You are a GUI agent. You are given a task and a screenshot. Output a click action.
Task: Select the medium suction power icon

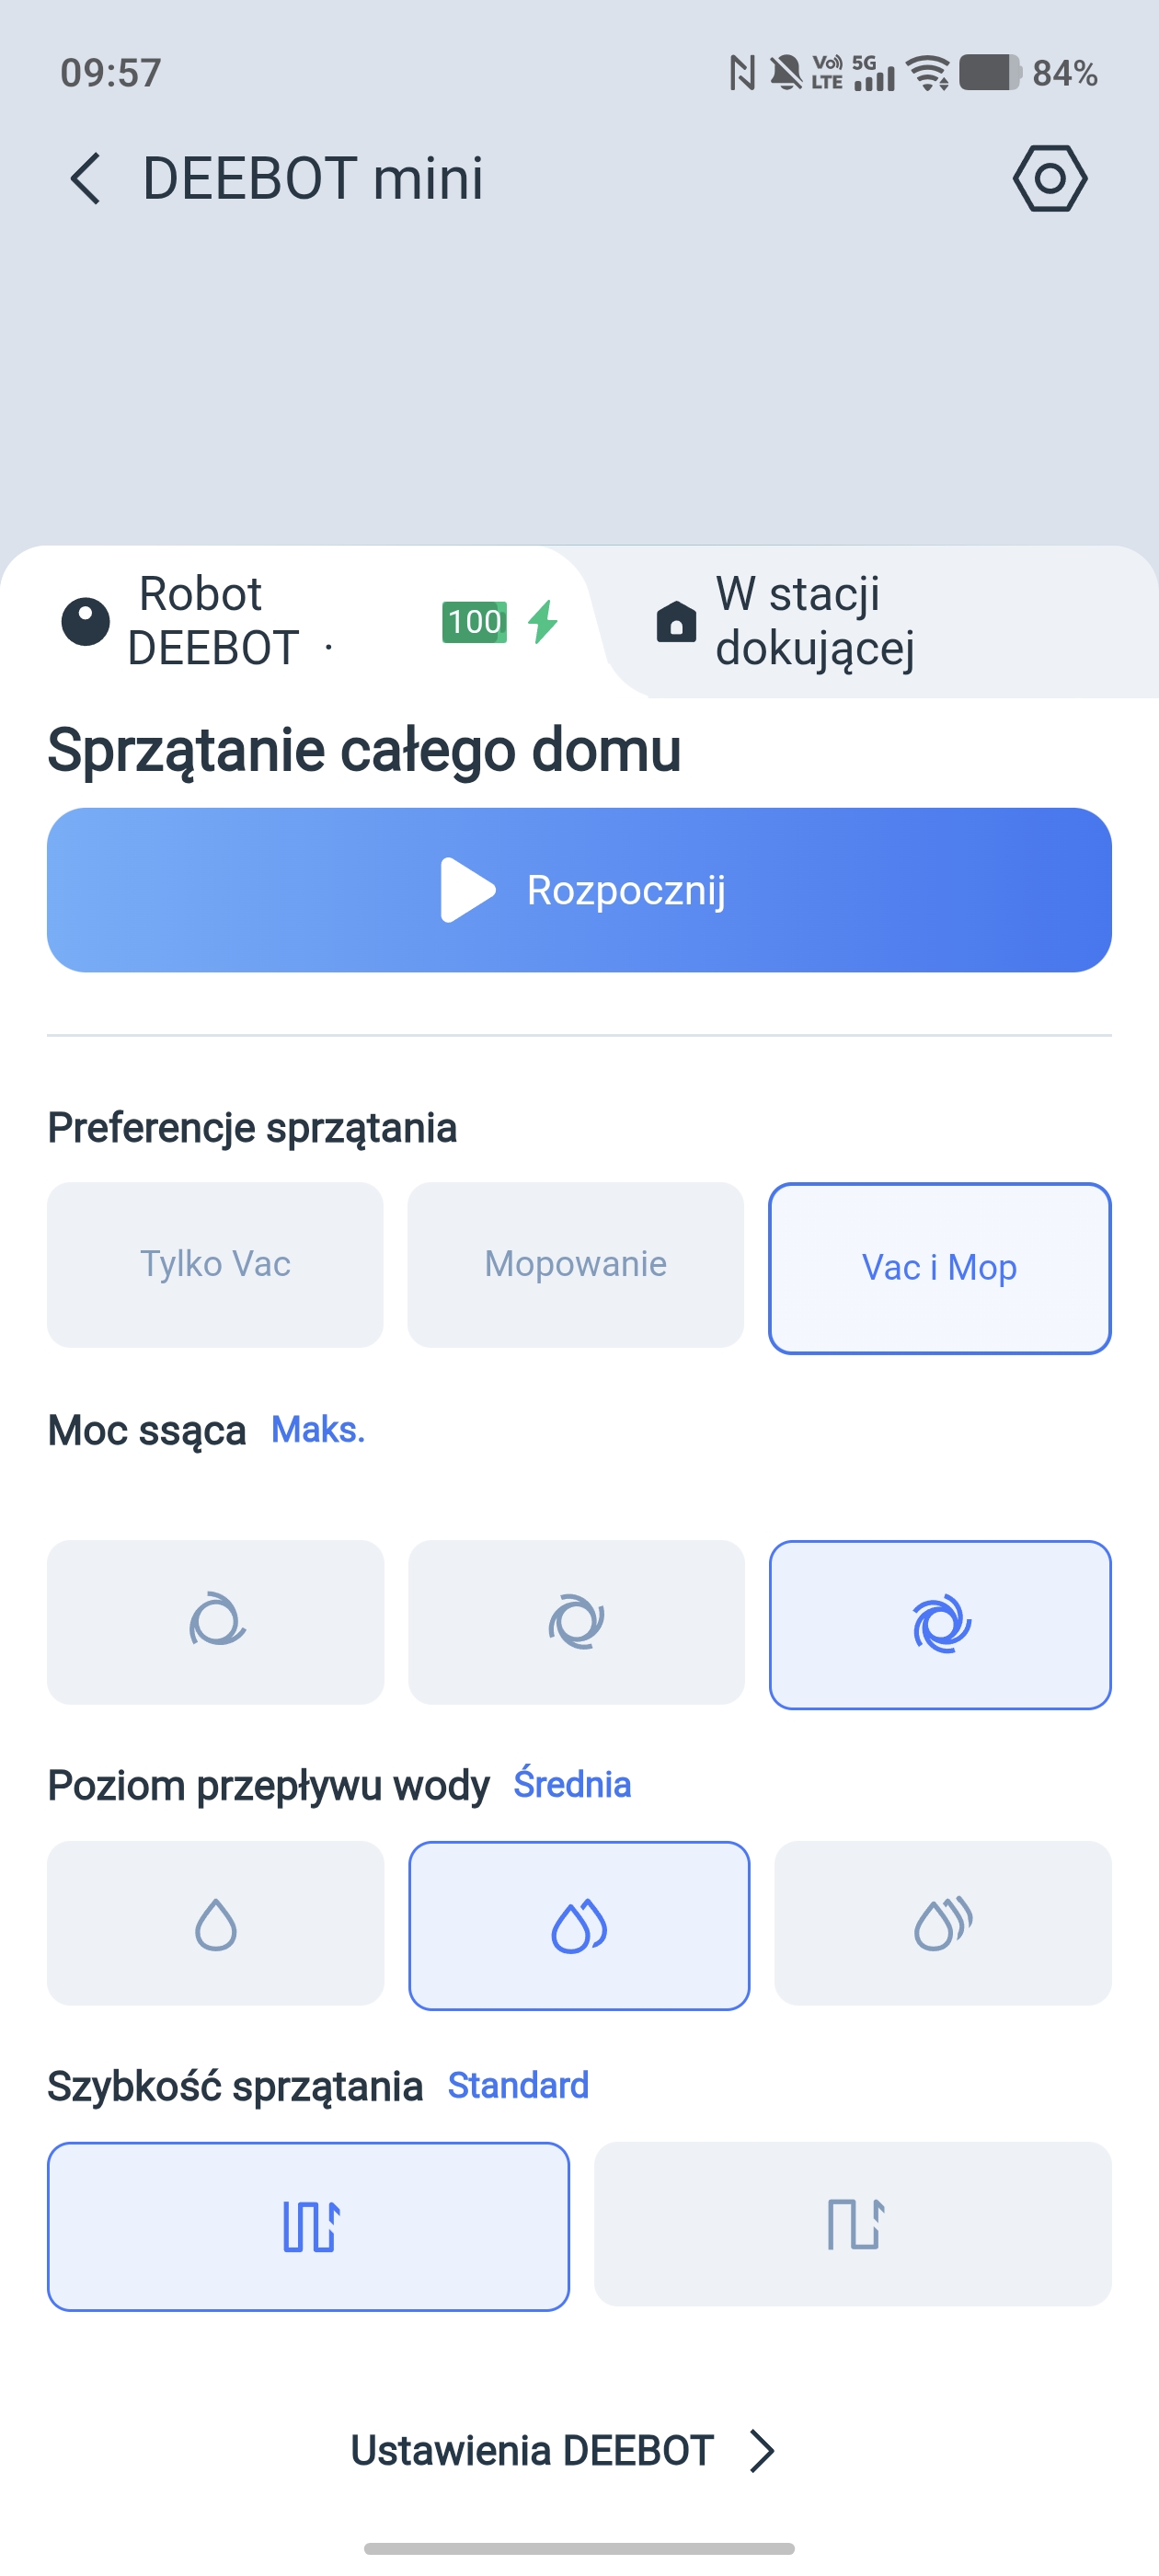(x=576, y=1622)
